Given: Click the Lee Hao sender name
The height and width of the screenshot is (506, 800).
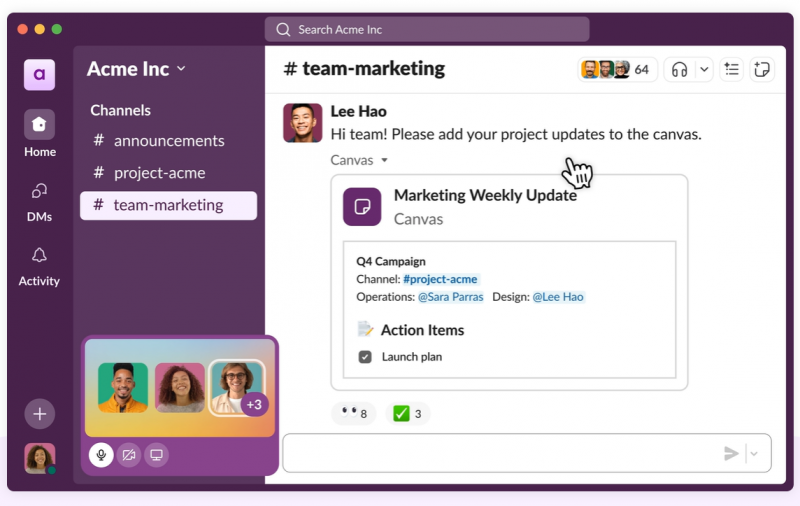Looking at the screenshot, I should [x=359, y=111].
